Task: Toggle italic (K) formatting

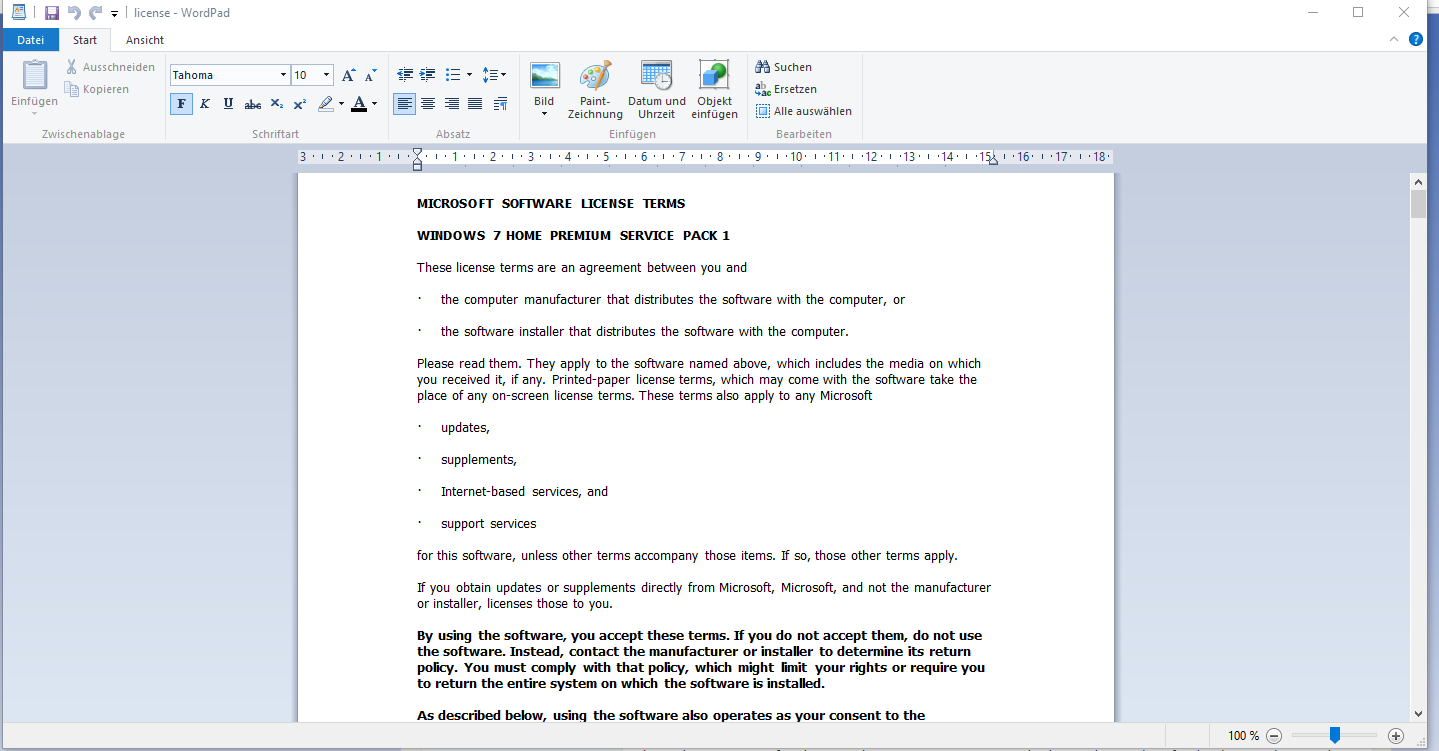Action: (205, 104)
